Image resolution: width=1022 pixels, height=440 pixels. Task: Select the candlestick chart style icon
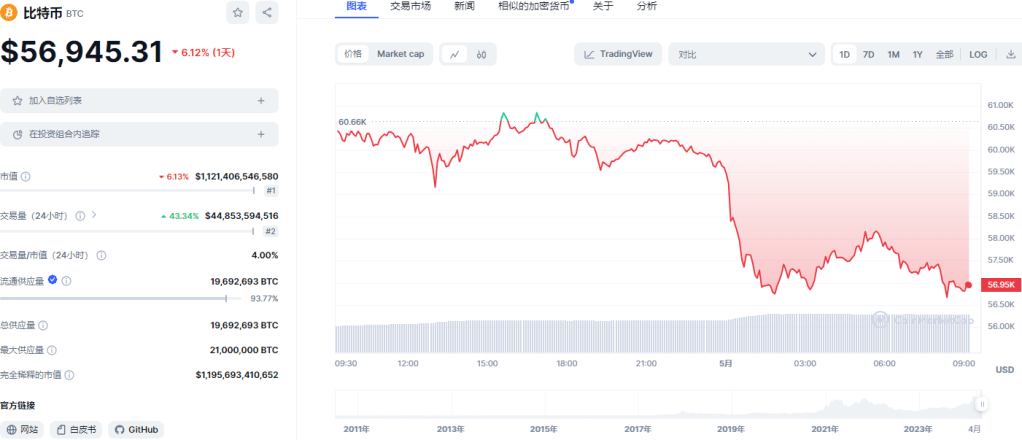(481, 54)
